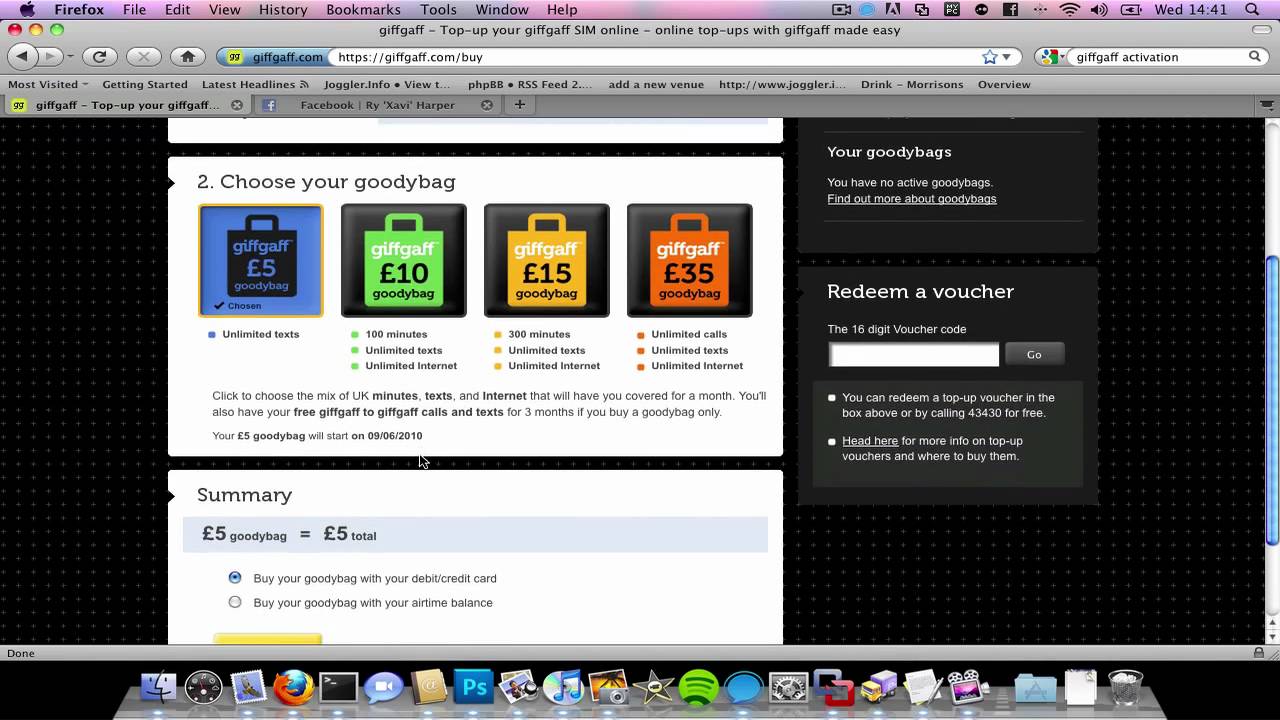Screen dimensions: 1280x720
Task: Switch to the Facebook Ry 'Xavi' Harper tab
Action: [x=377, y=104]
